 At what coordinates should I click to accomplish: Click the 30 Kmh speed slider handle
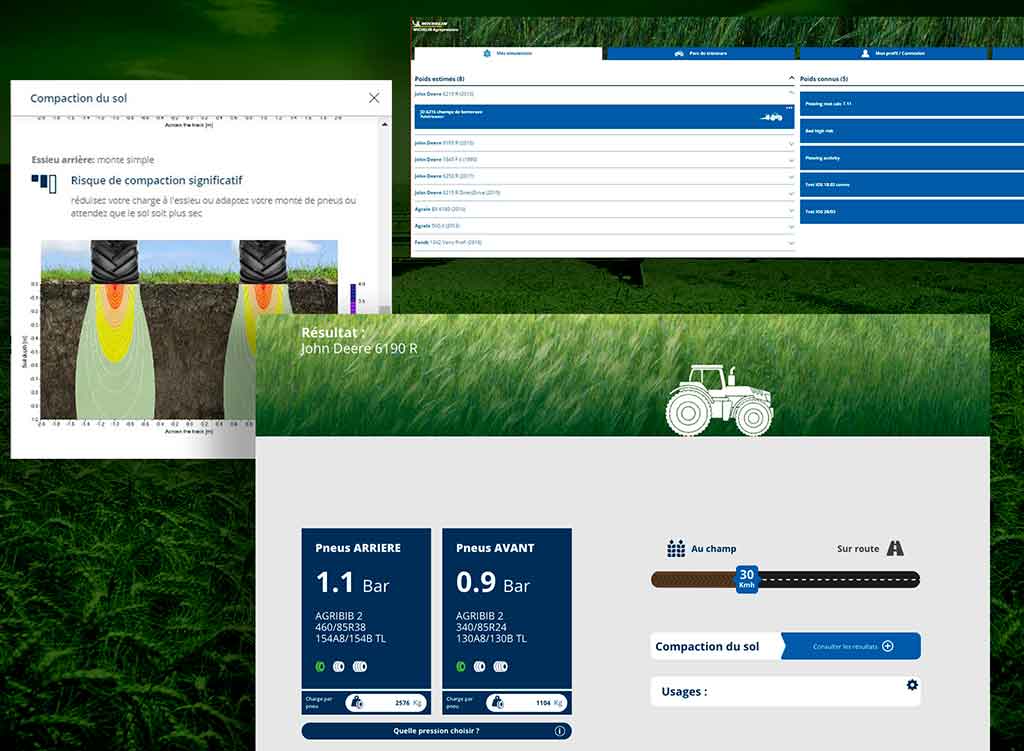coord(746,579)
